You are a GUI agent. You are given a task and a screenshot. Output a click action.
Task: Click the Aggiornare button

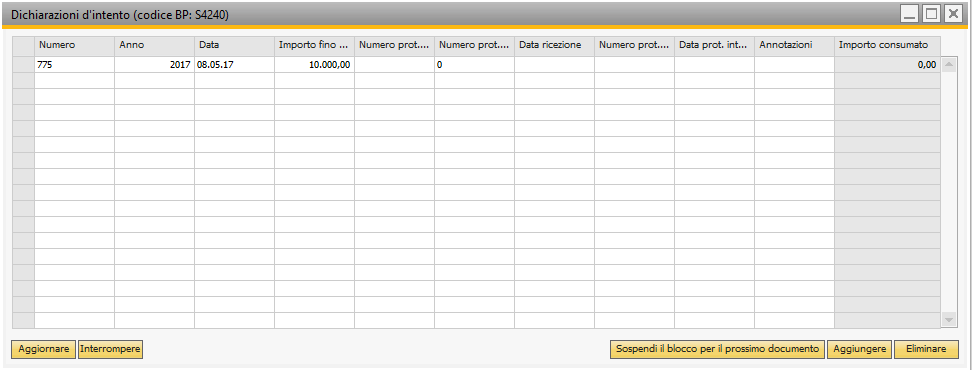coord(43,349)
